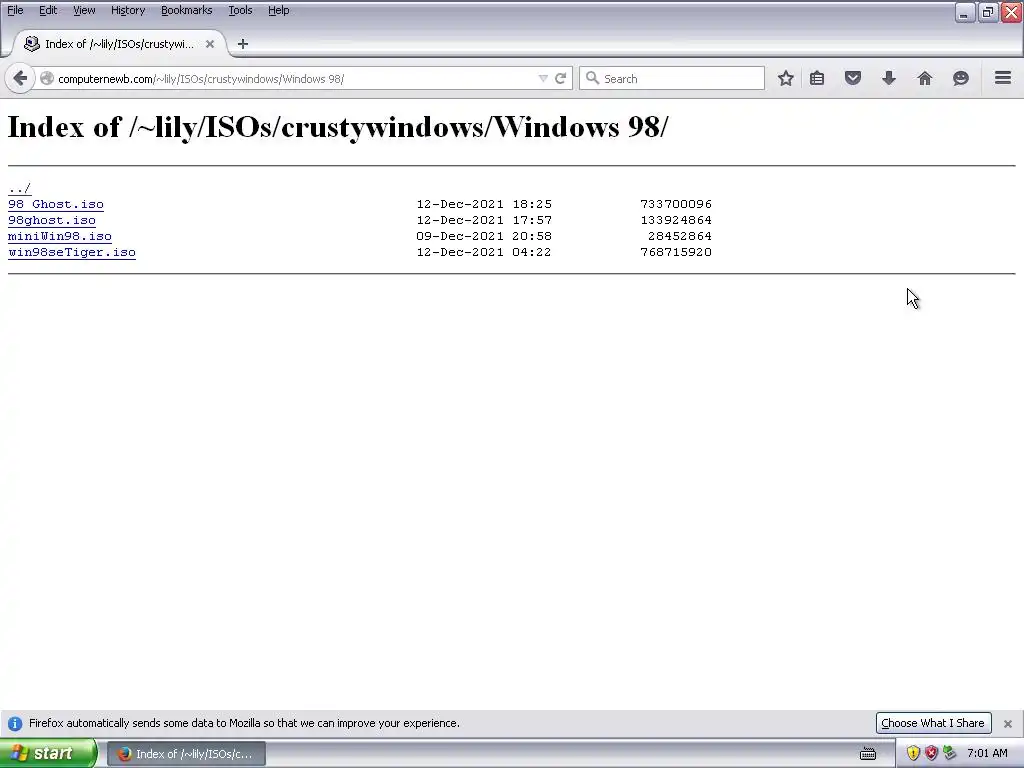Open the Hello chat smiley icon
Image resolution: width=1024 pixels, height=768 pixels.
click(x=961, y=78)
